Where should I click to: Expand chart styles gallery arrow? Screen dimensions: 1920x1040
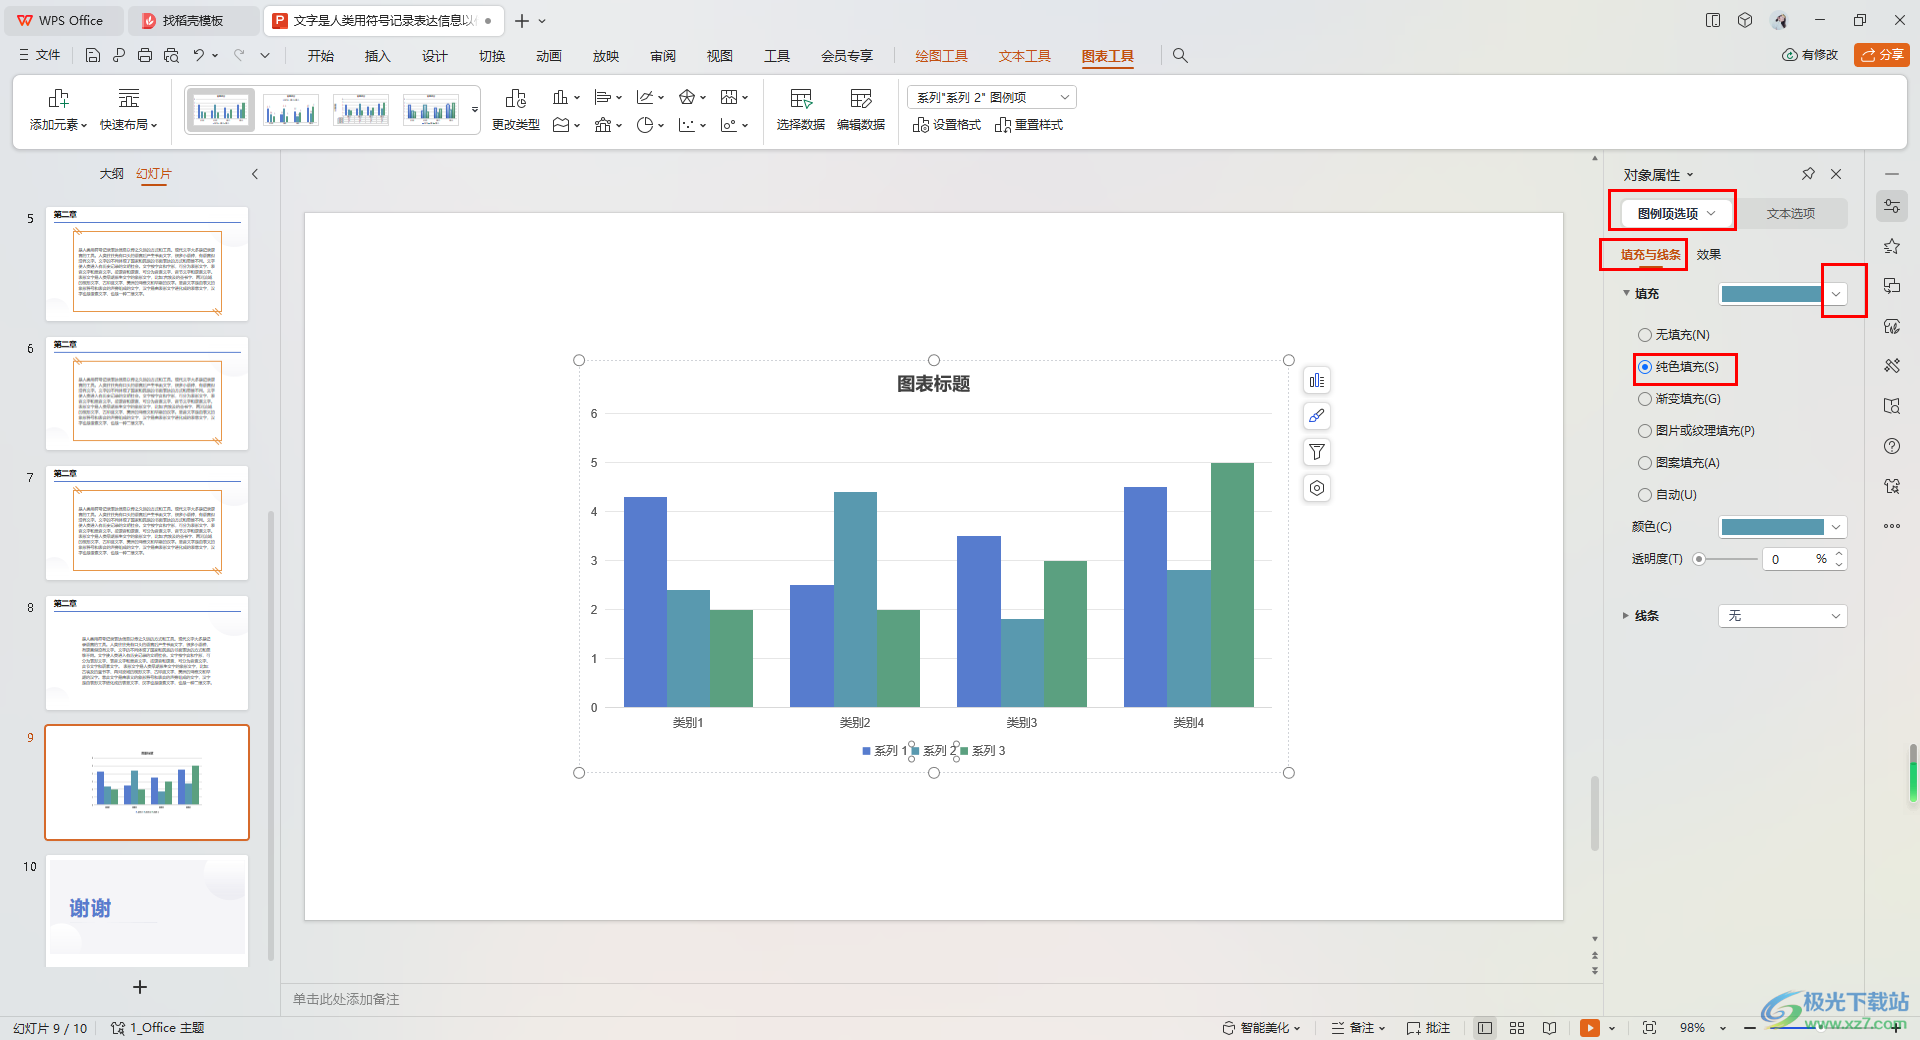[x=474, y=110]
